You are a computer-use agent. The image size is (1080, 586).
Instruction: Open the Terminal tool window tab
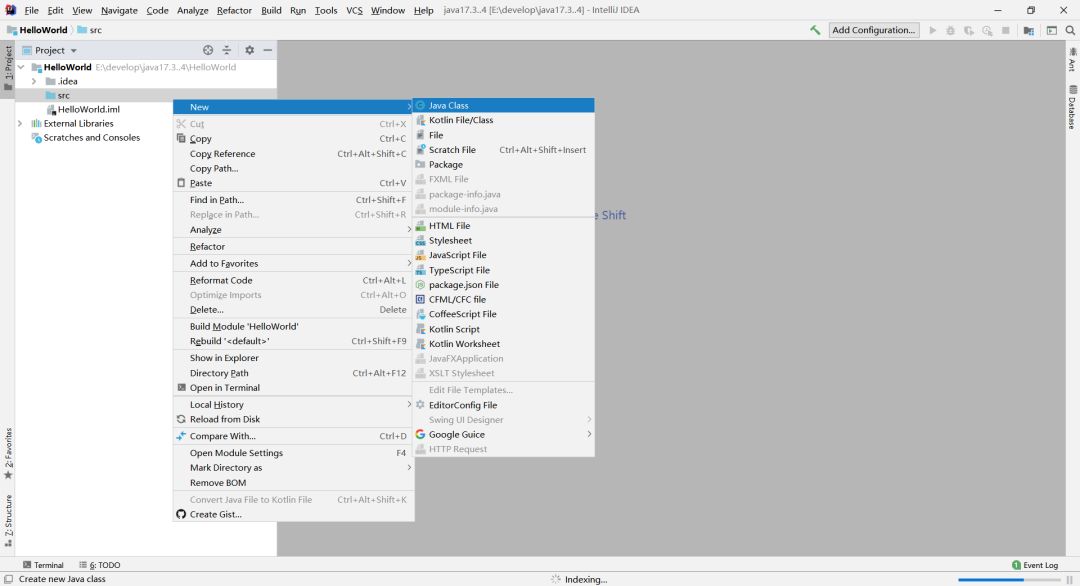pyautogui.click(x=43, y=565)
